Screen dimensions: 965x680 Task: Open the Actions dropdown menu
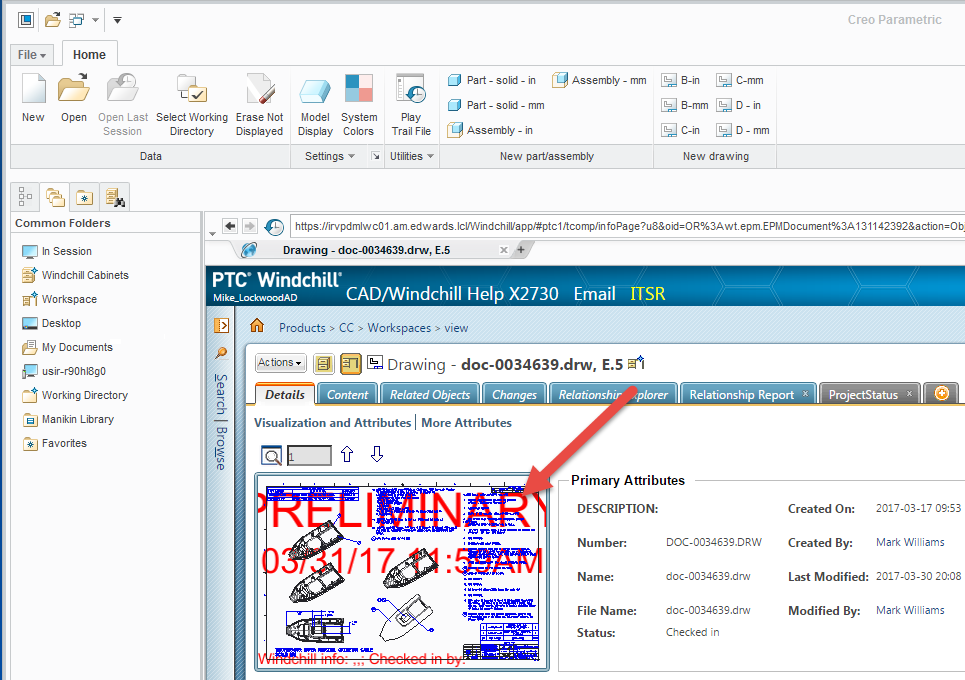pyautogui.click(x=281, y=363)
